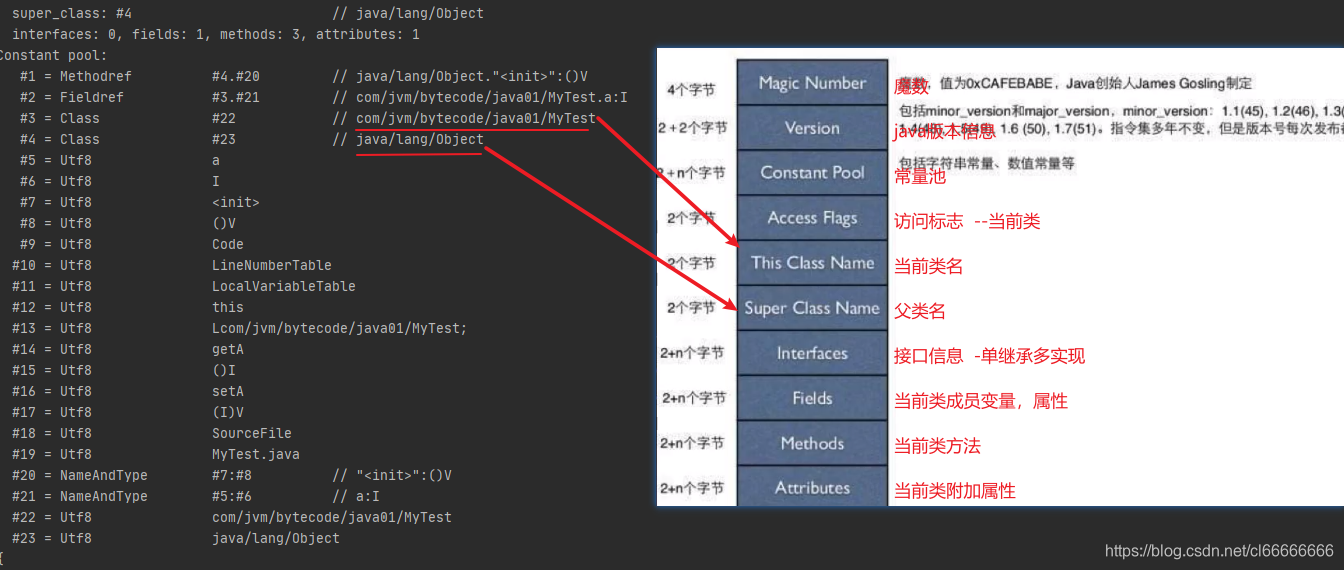The image size is (1344, 570).
Task: Click the '#21 = NameAndType' entry
Action: click(x=79, y=496)
